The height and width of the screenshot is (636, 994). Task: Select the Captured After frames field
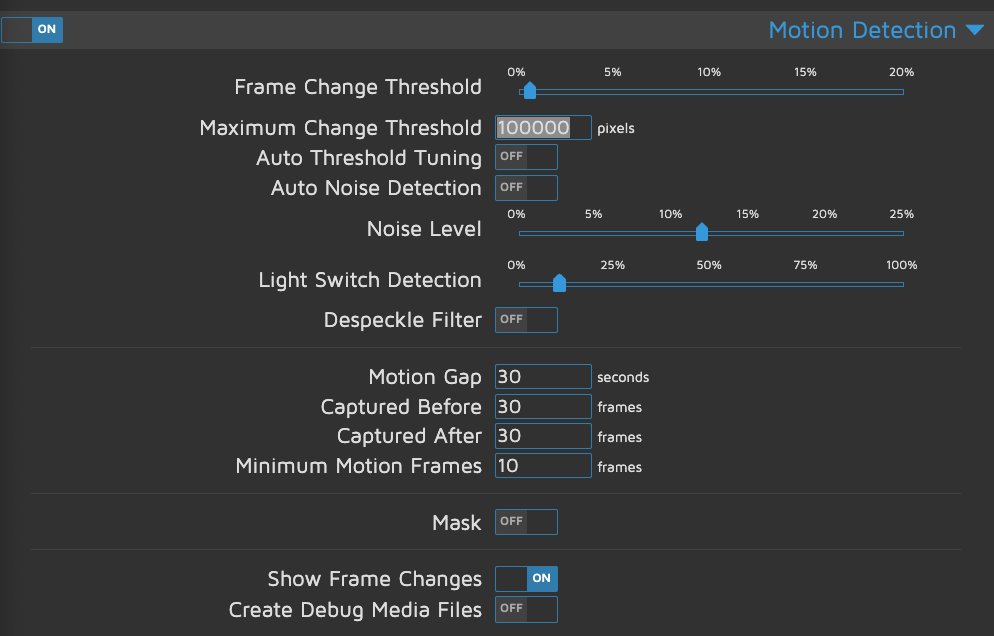pyautogui.click(x=543, y=436)
